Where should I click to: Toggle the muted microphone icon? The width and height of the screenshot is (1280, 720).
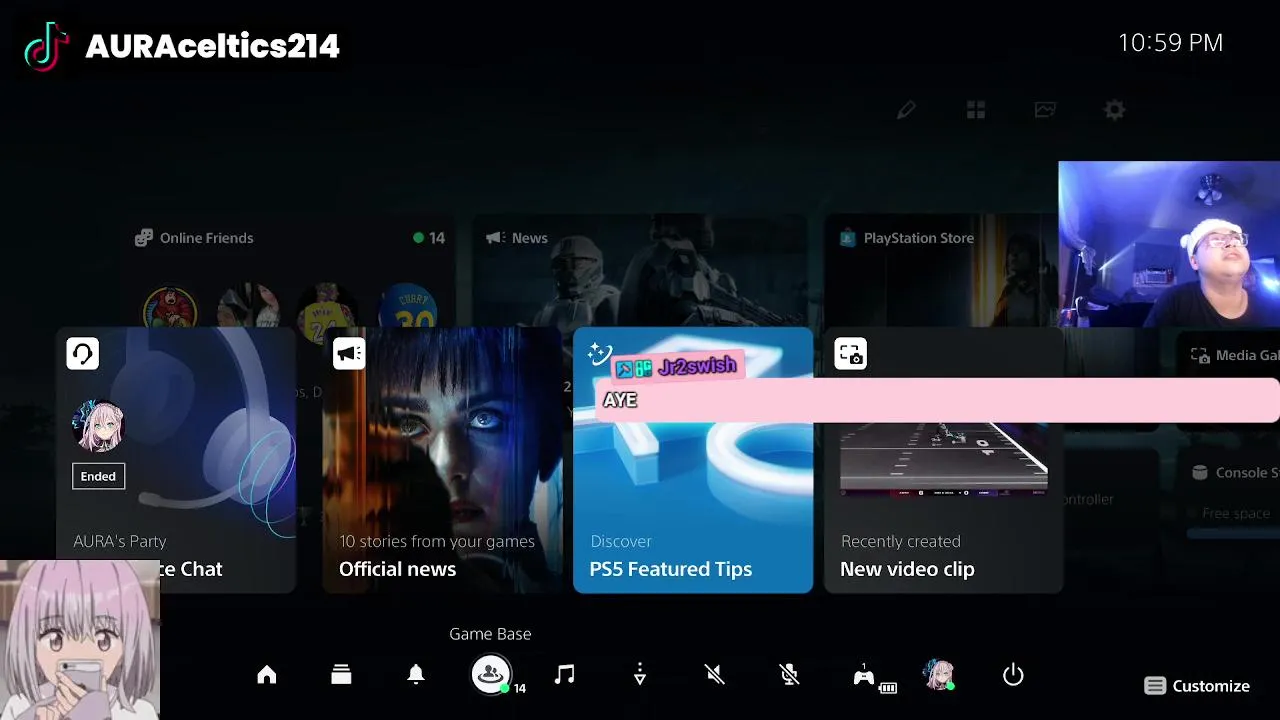point(789,675)
